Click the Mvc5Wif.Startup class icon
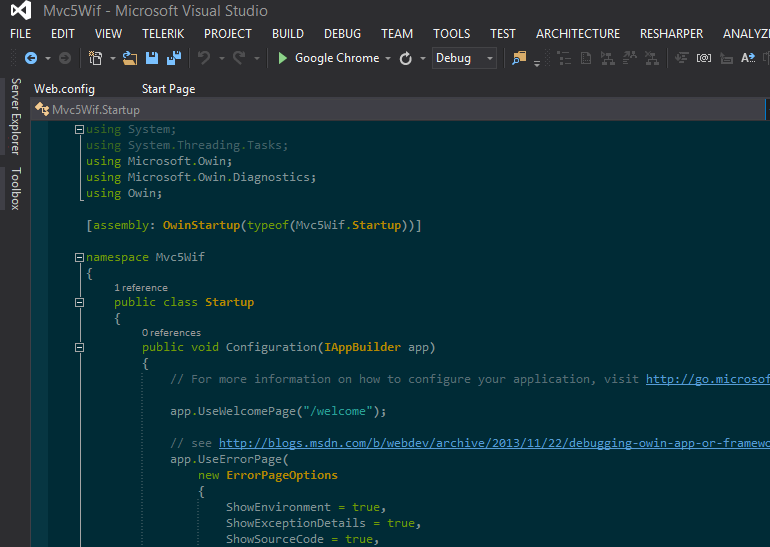This screenshot has width=770, height=547. coord(42,109)
